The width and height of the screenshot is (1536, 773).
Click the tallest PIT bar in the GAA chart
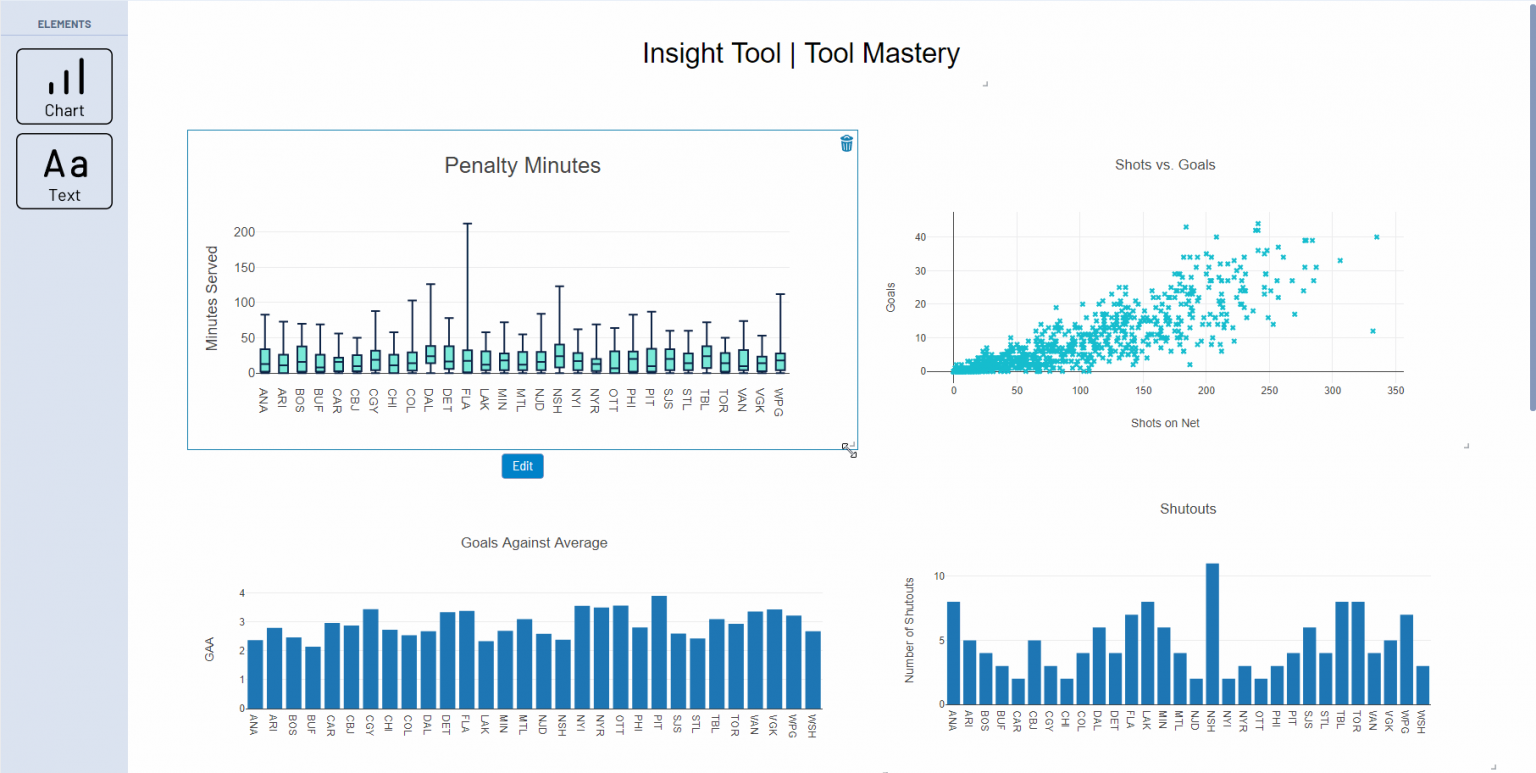658,650
